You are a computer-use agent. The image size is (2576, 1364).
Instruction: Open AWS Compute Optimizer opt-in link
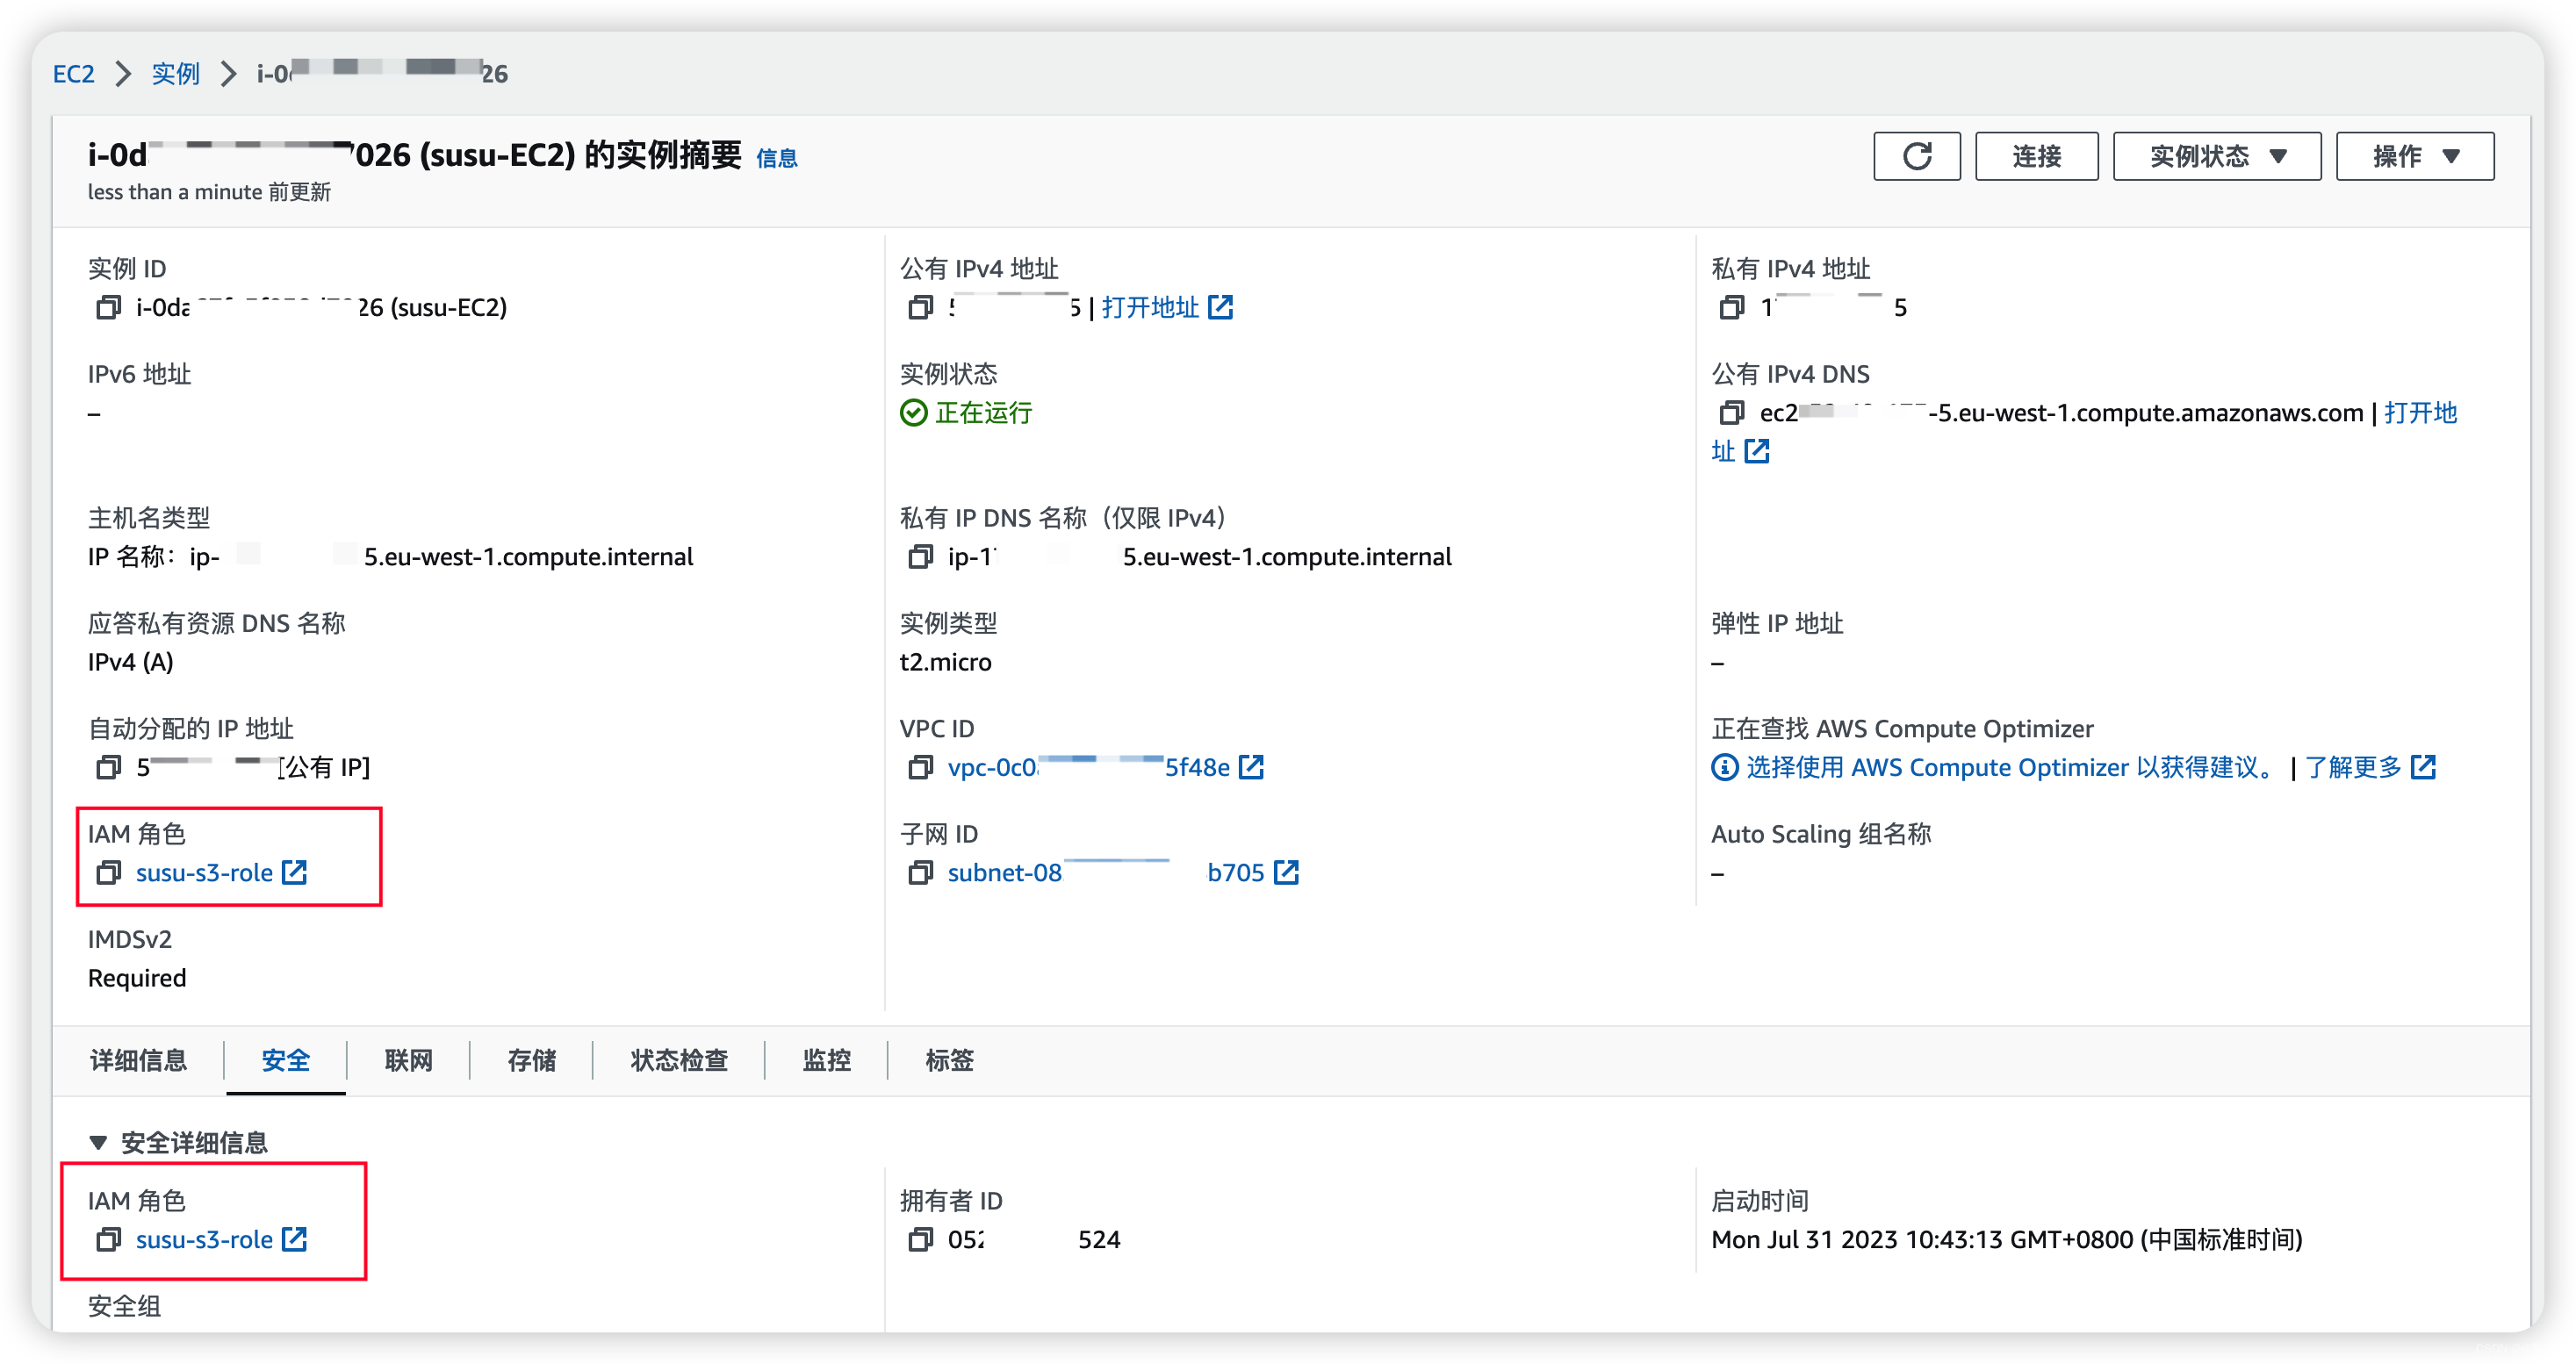click(2011, 767)
